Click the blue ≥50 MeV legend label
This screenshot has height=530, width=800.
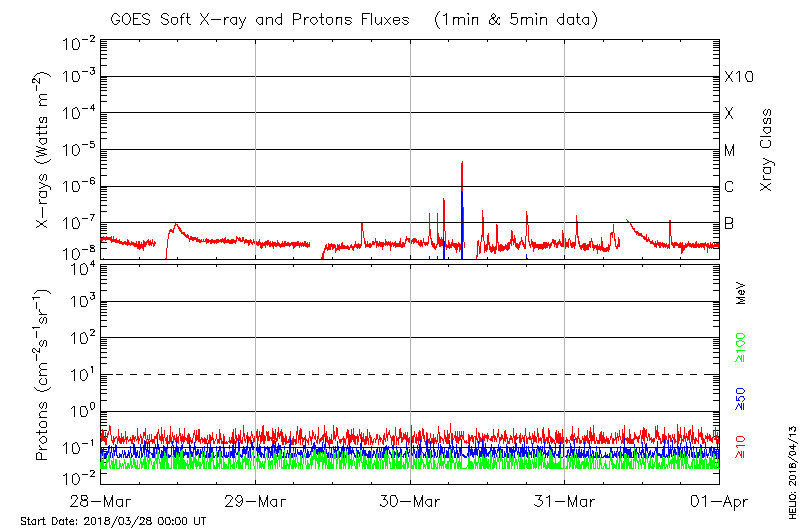click(741, 398)
